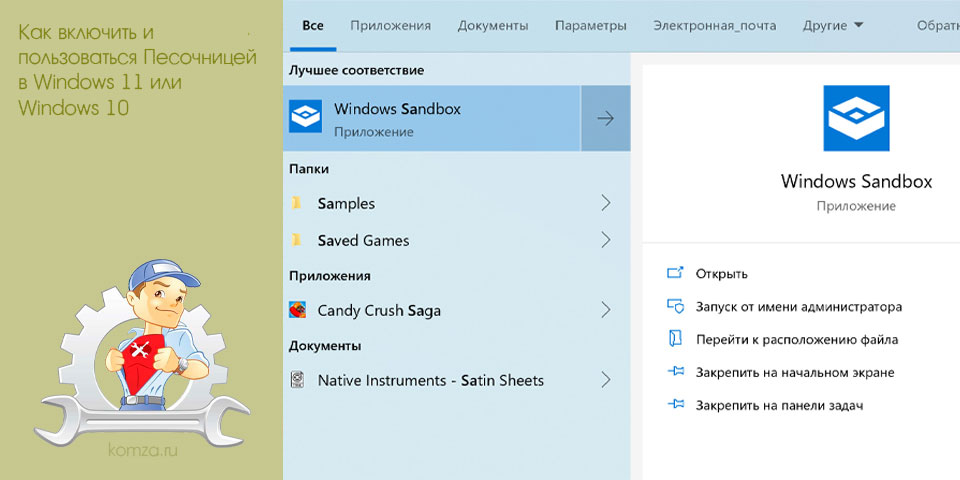
Task: Click the Saved Games folder icon
Action: point(297,240)
